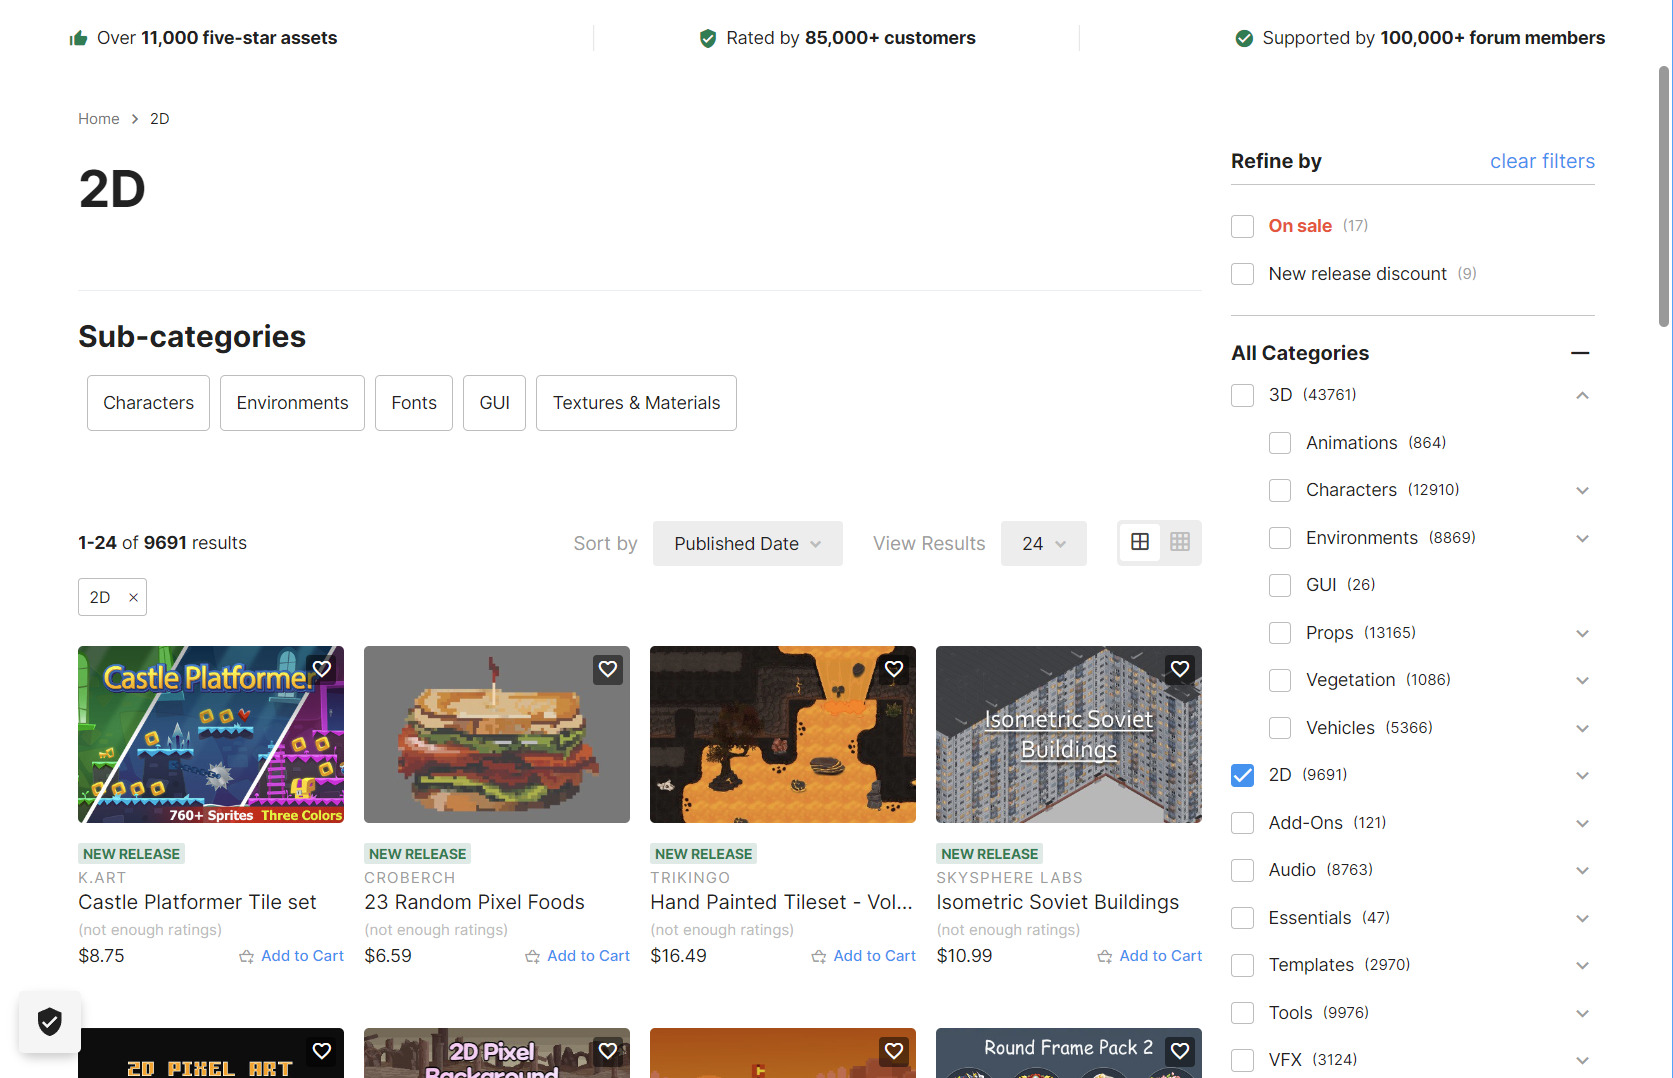Uncheck the 2D category box
This screenshot has height=1078, width=1673.
click(1243, 775)
